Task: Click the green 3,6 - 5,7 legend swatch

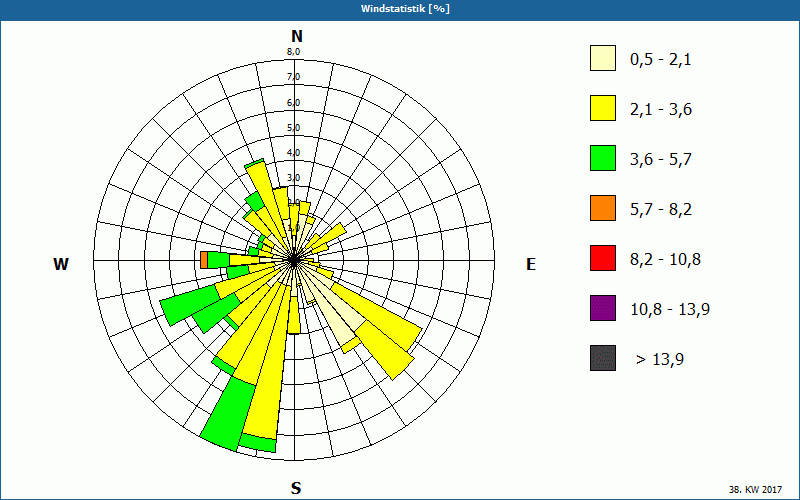Action: tap(603, 158)
